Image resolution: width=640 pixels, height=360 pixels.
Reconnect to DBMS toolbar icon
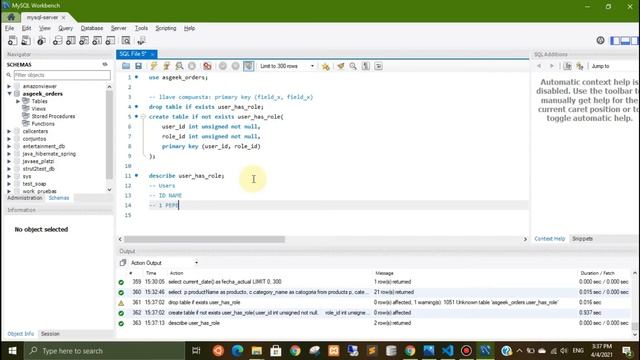141,40
